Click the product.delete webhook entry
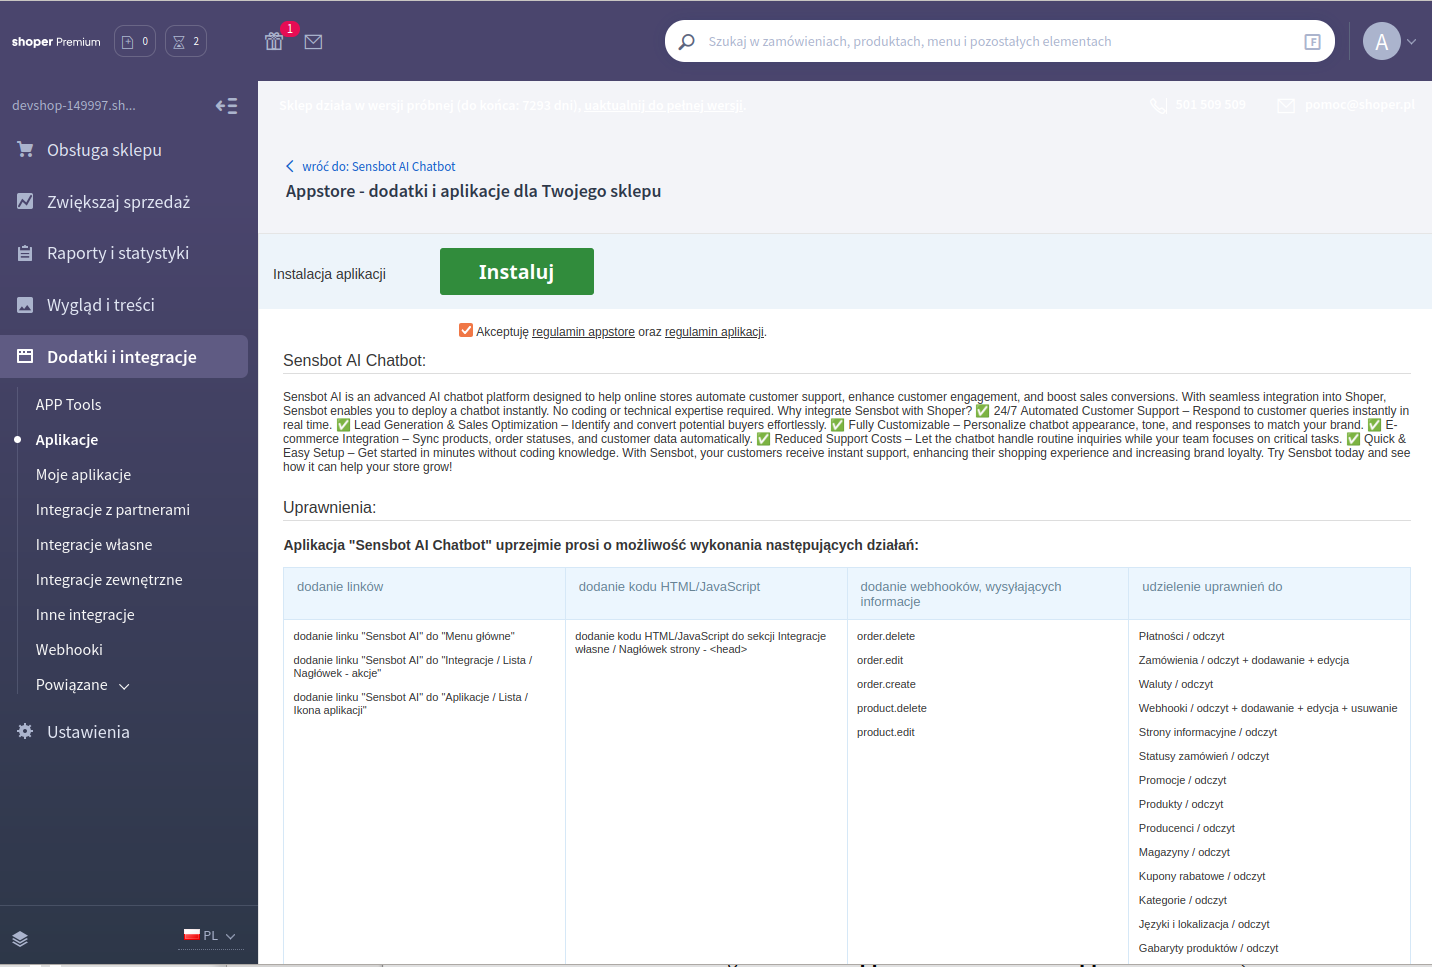This screenshot has width=1432, height=967. [892, 708]
